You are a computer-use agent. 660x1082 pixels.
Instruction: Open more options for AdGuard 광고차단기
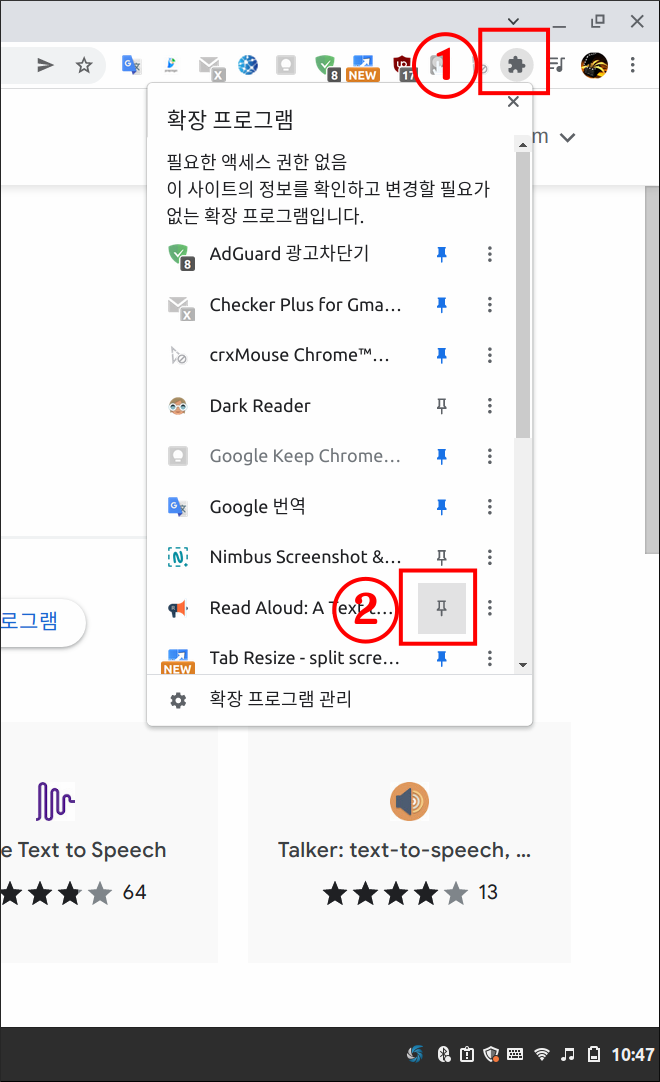click(x=489, y=254)
